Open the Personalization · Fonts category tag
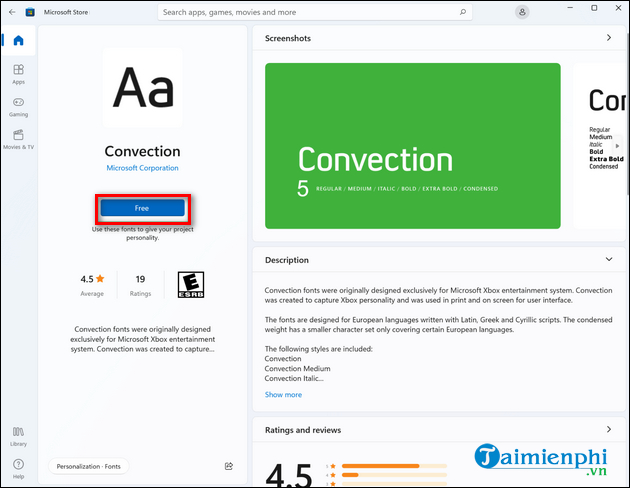The width and height of the screenshot is (630, 488). pos(88,466)
